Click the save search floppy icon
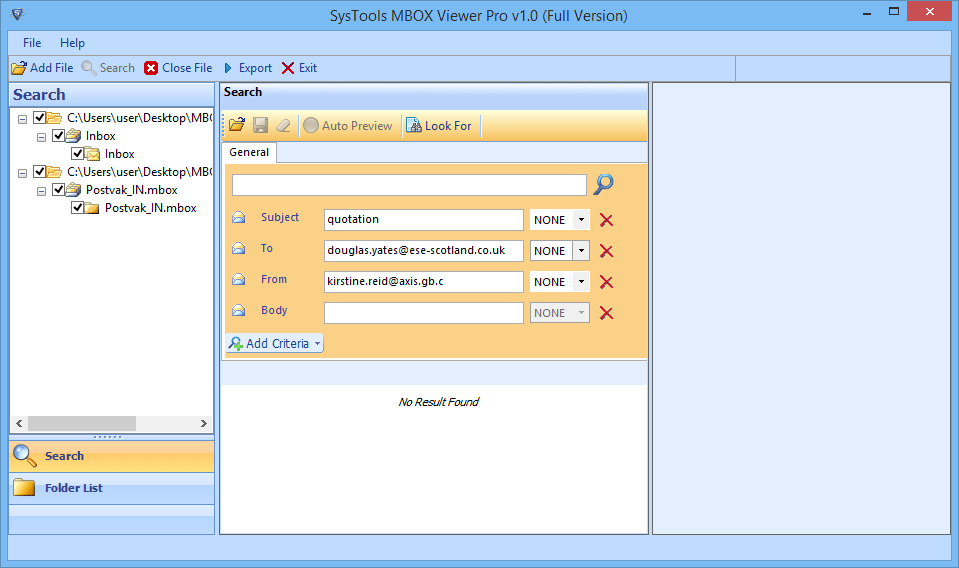 tap(261, 125)
